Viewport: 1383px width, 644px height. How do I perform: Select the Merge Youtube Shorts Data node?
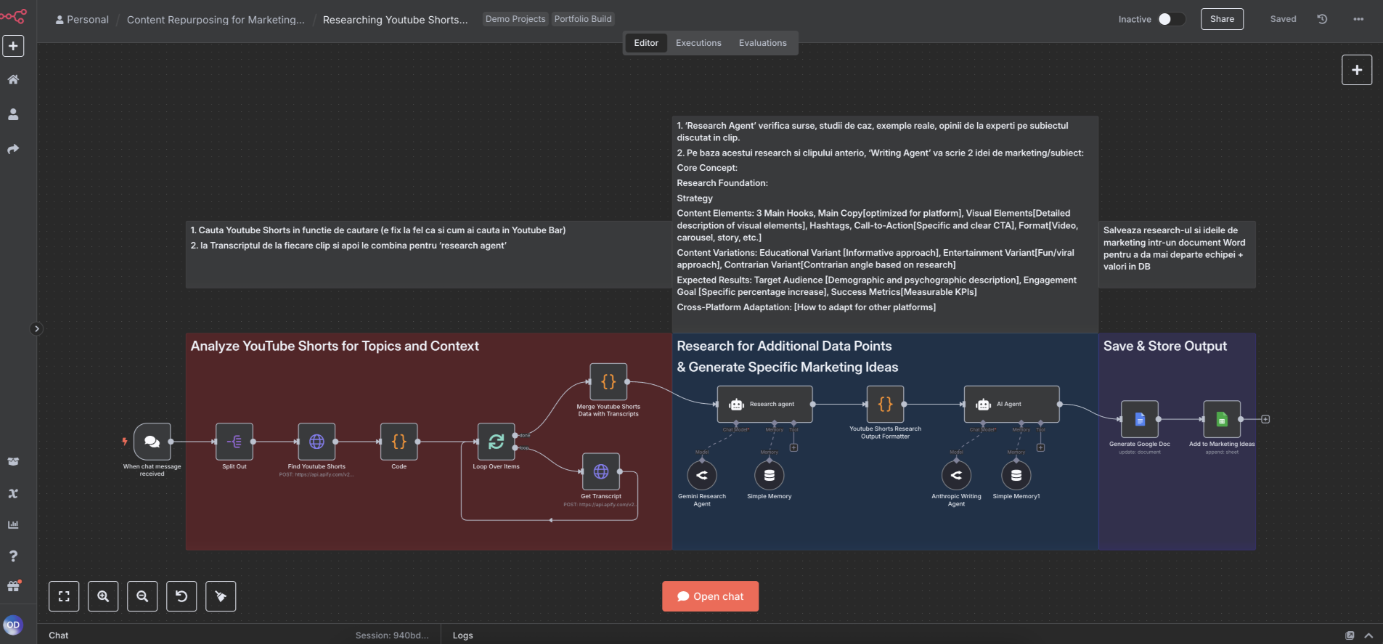click(x=608, y=382)
